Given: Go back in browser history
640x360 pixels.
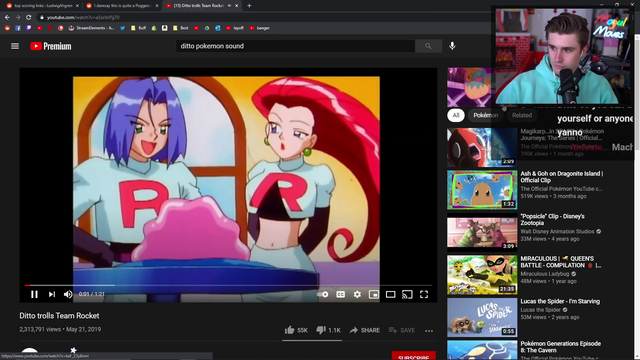Looking at the screenshot, I should tap(7, 17).
